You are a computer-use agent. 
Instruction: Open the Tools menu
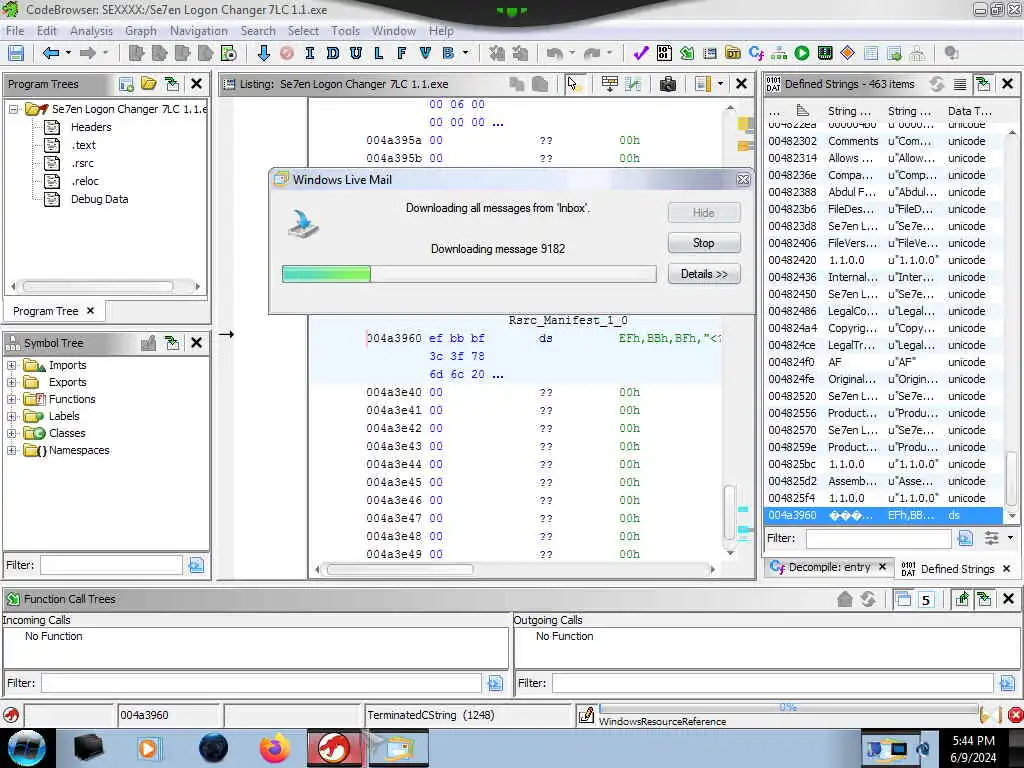(x=345, y=31)
